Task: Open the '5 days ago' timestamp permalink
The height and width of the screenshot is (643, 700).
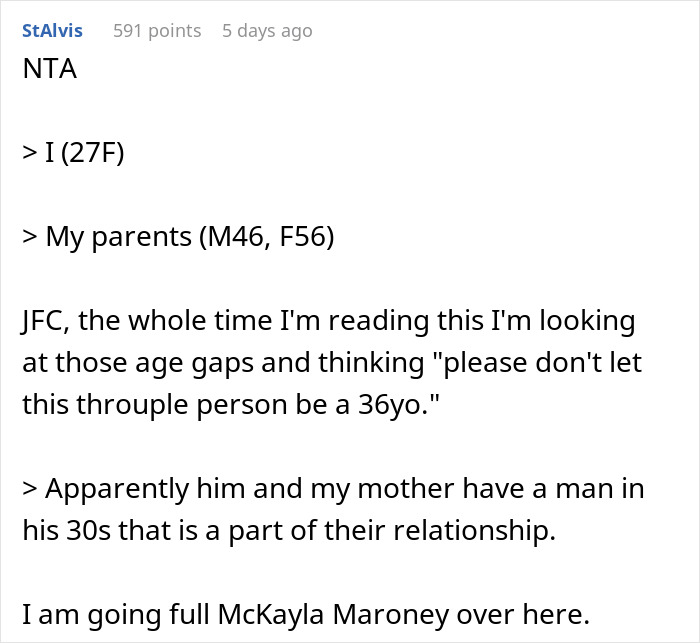Action: click(x=267, y=31)
